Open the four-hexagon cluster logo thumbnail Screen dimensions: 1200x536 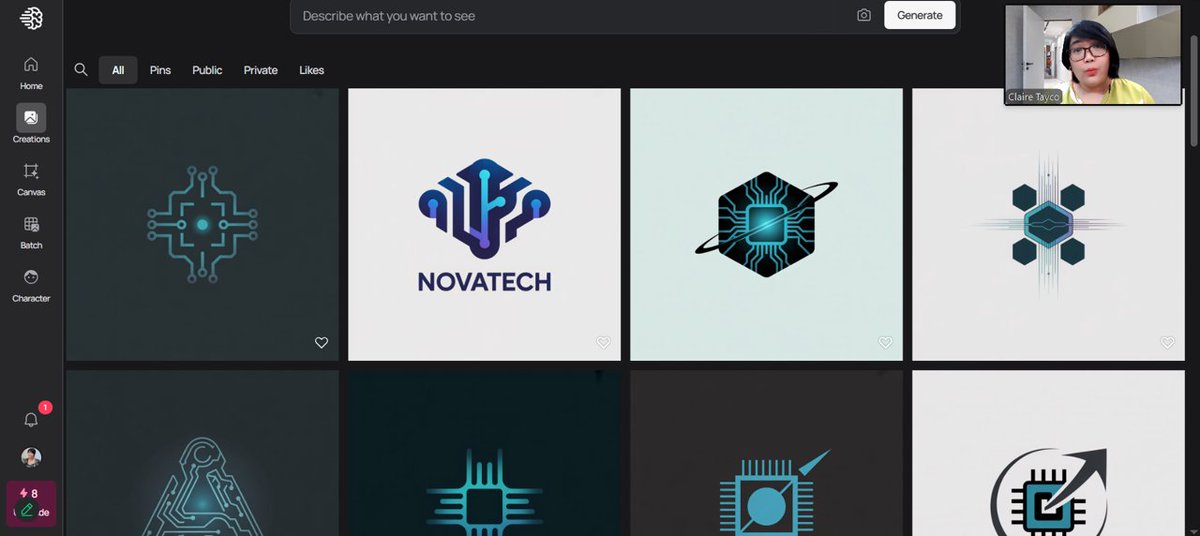(1048, 224)
